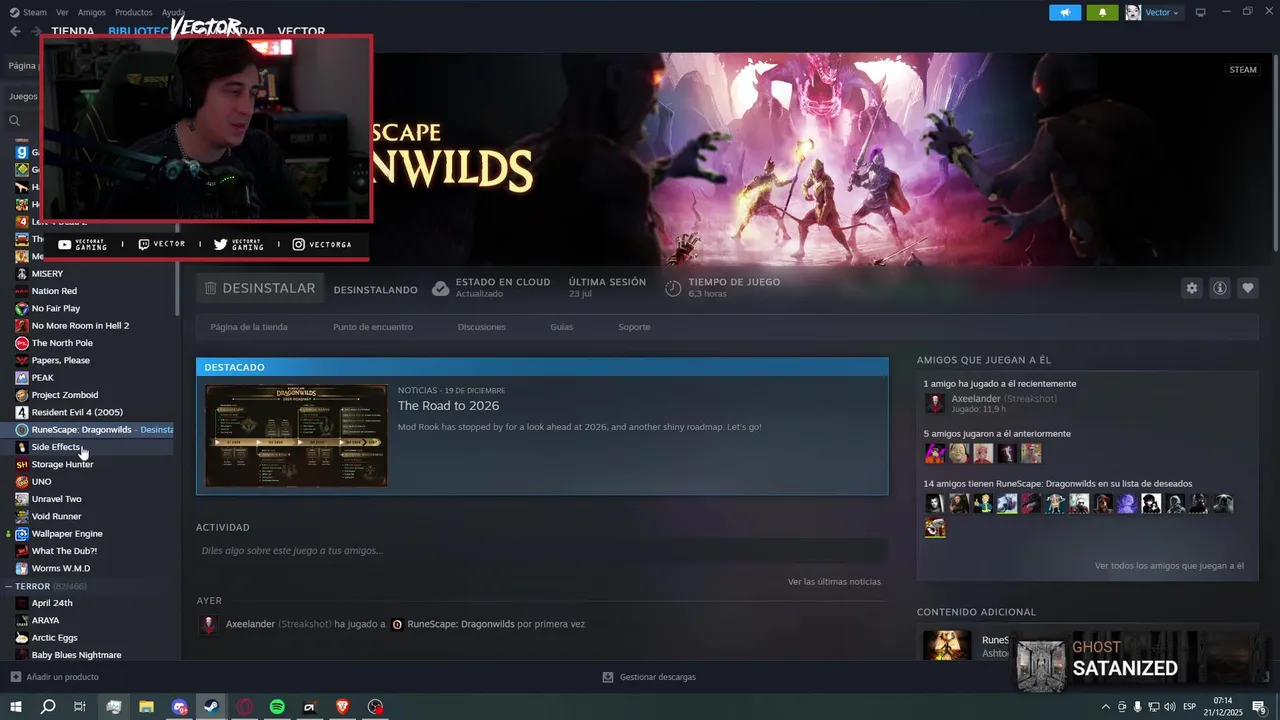Select No Fair Play game icon
Image resolution: width=1280 pixels, height=720 pixels.
click(x=22, y=308)
